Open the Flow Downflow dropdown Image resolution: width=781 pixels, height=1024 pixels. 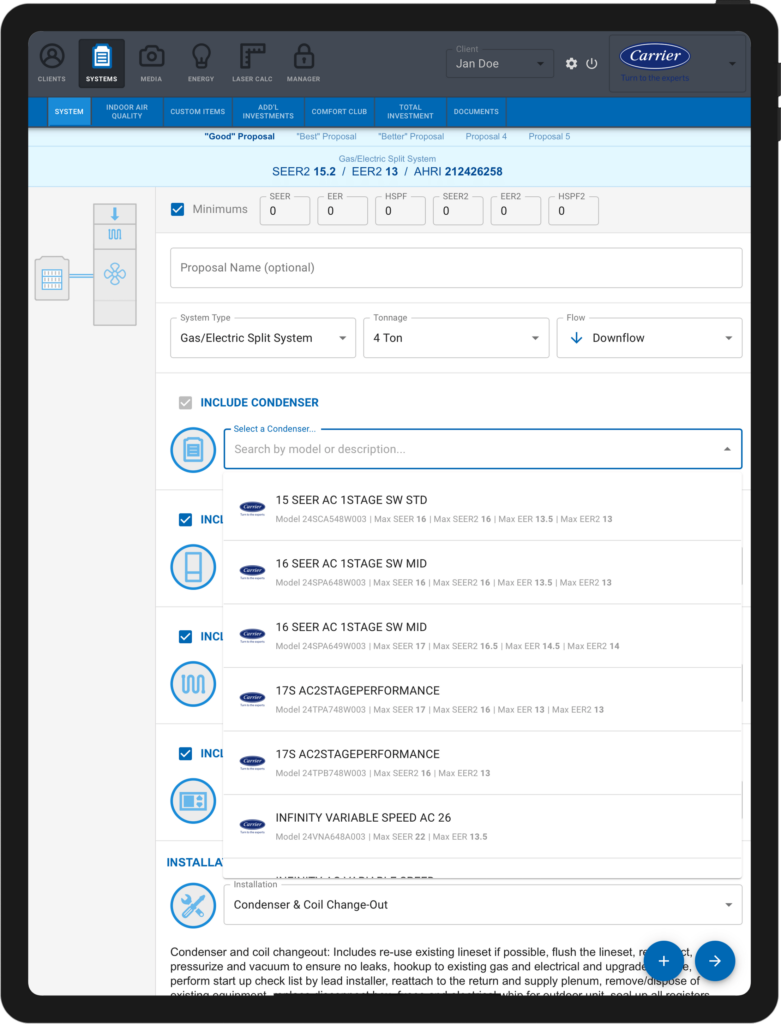click(650, 338)
